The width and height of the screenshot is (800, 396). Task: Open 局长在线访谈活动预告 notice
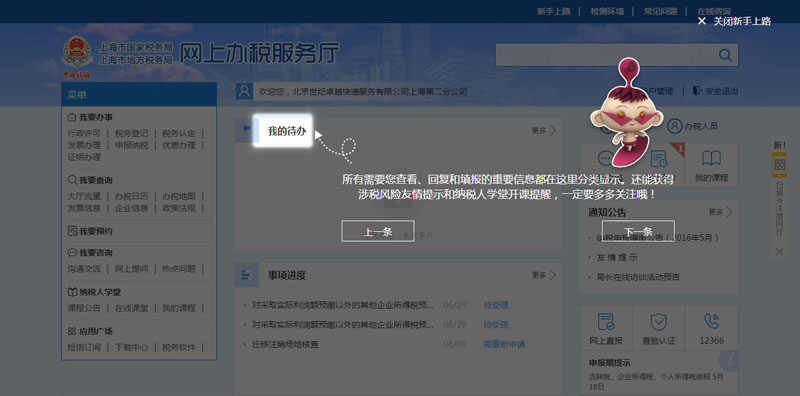(x=638, y=277)
